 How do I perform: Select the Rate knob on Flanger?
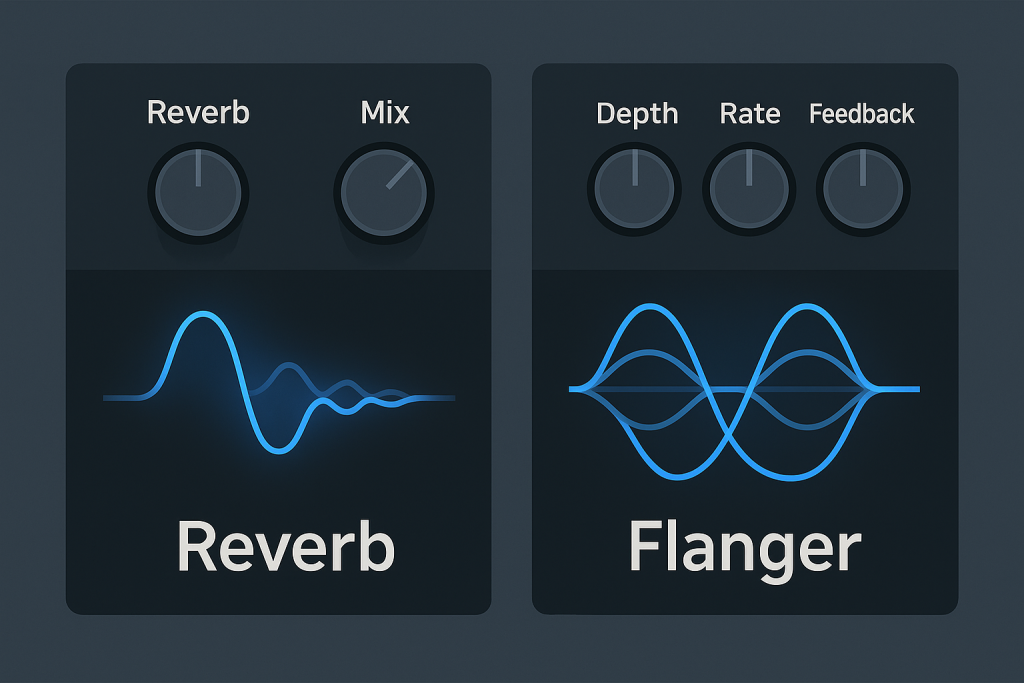(x=749, y=189)
